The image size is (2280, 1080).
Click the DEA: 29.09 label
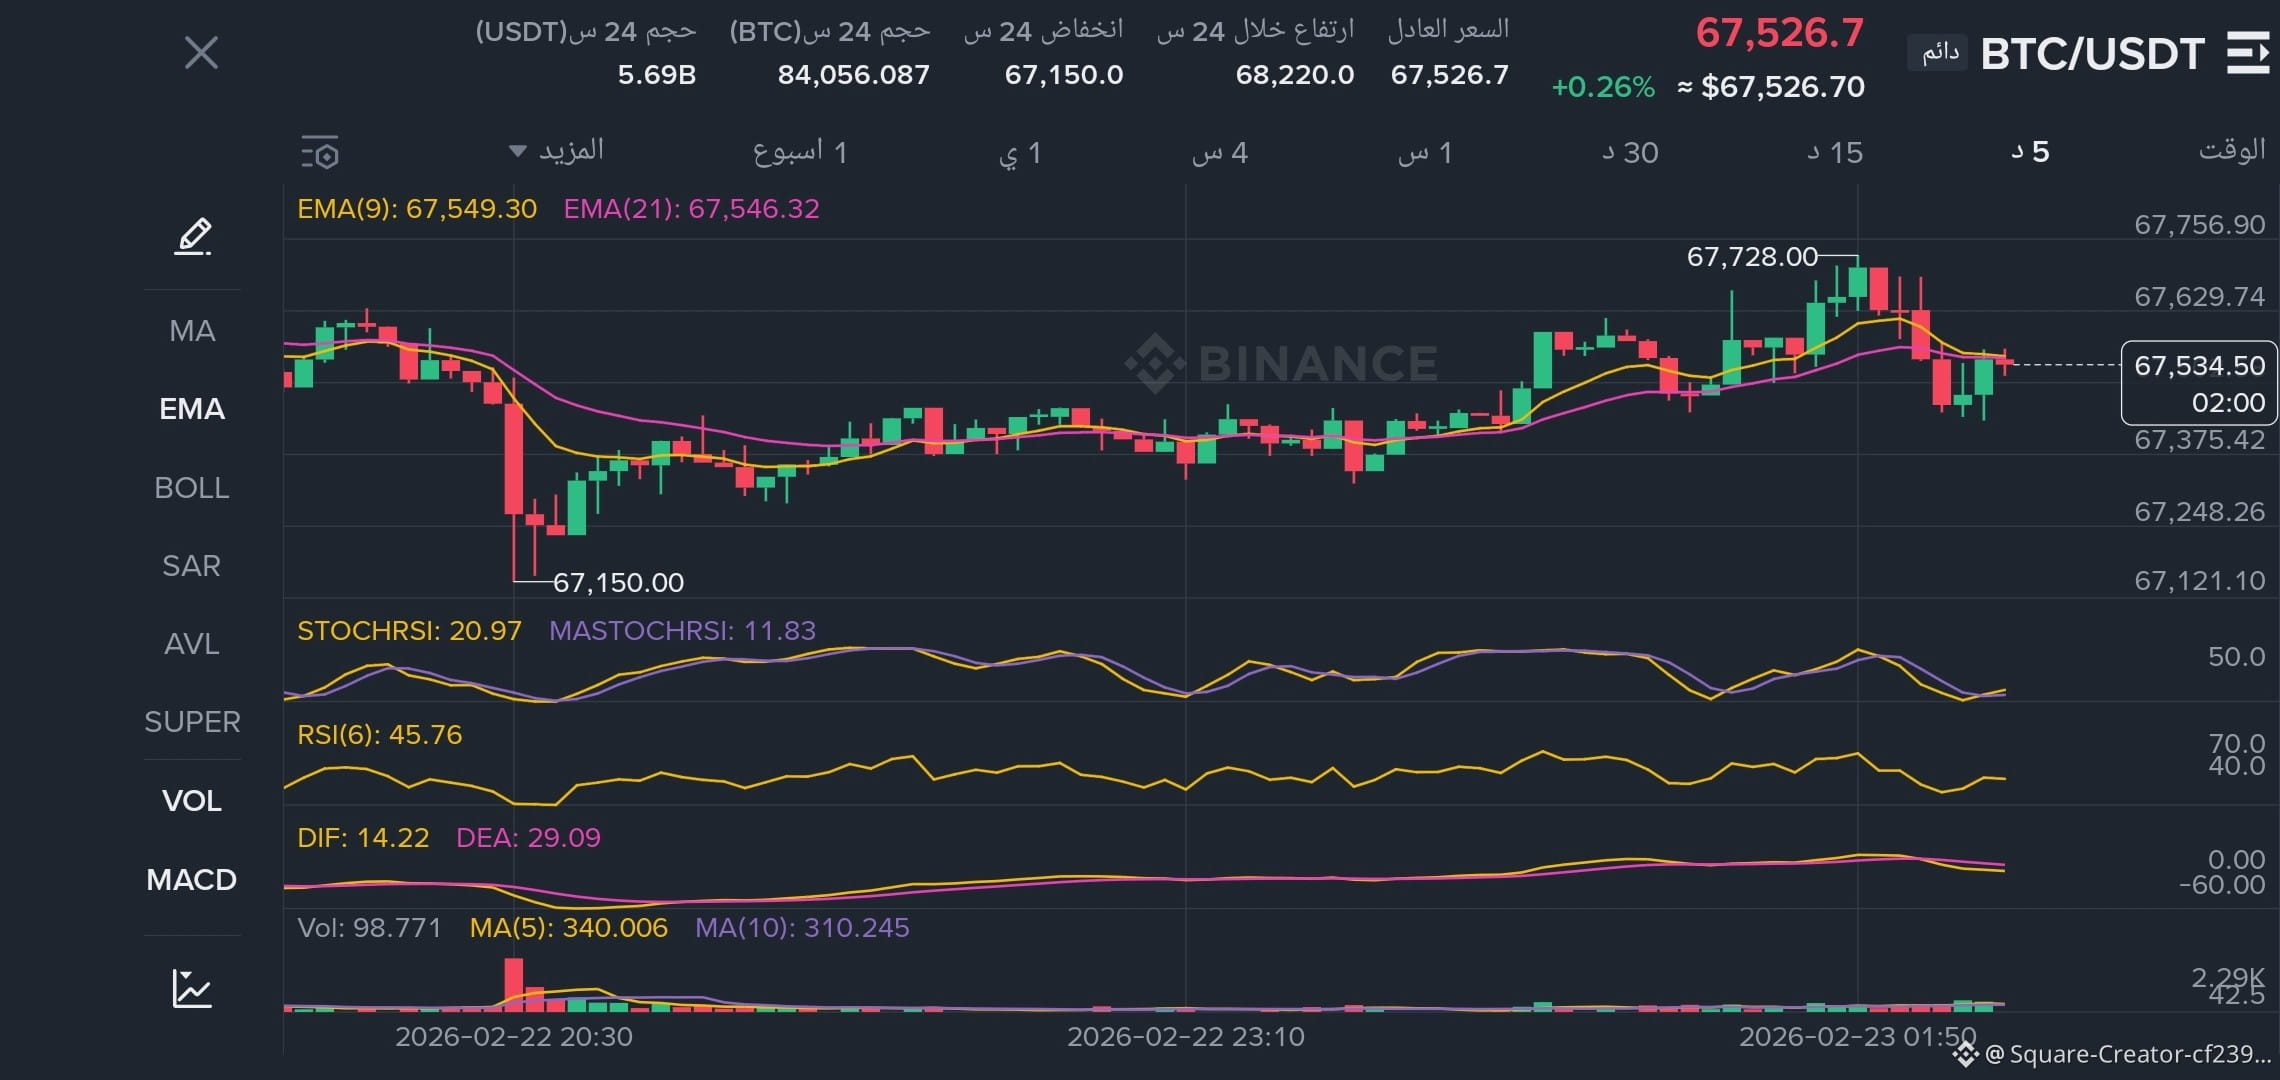pyautogui.click(x=529, y=838)
